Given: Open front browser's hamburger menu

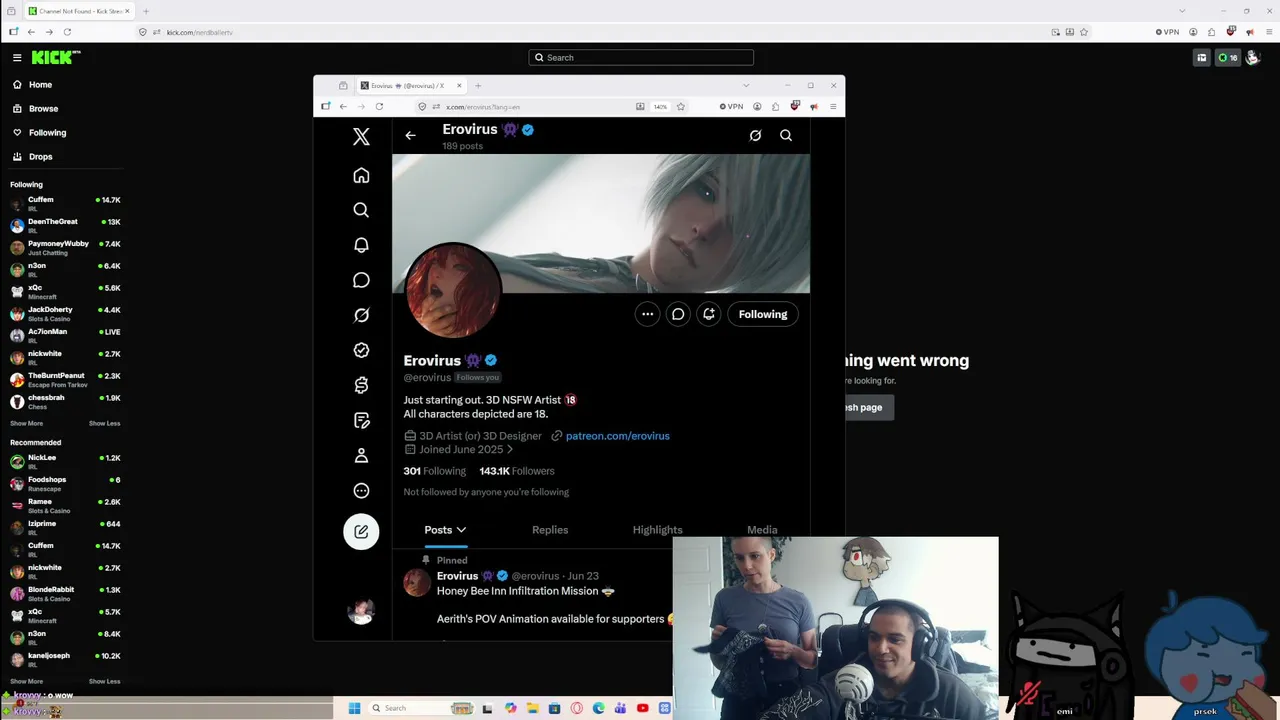Looking at the screenshot, I should [833, 106].
